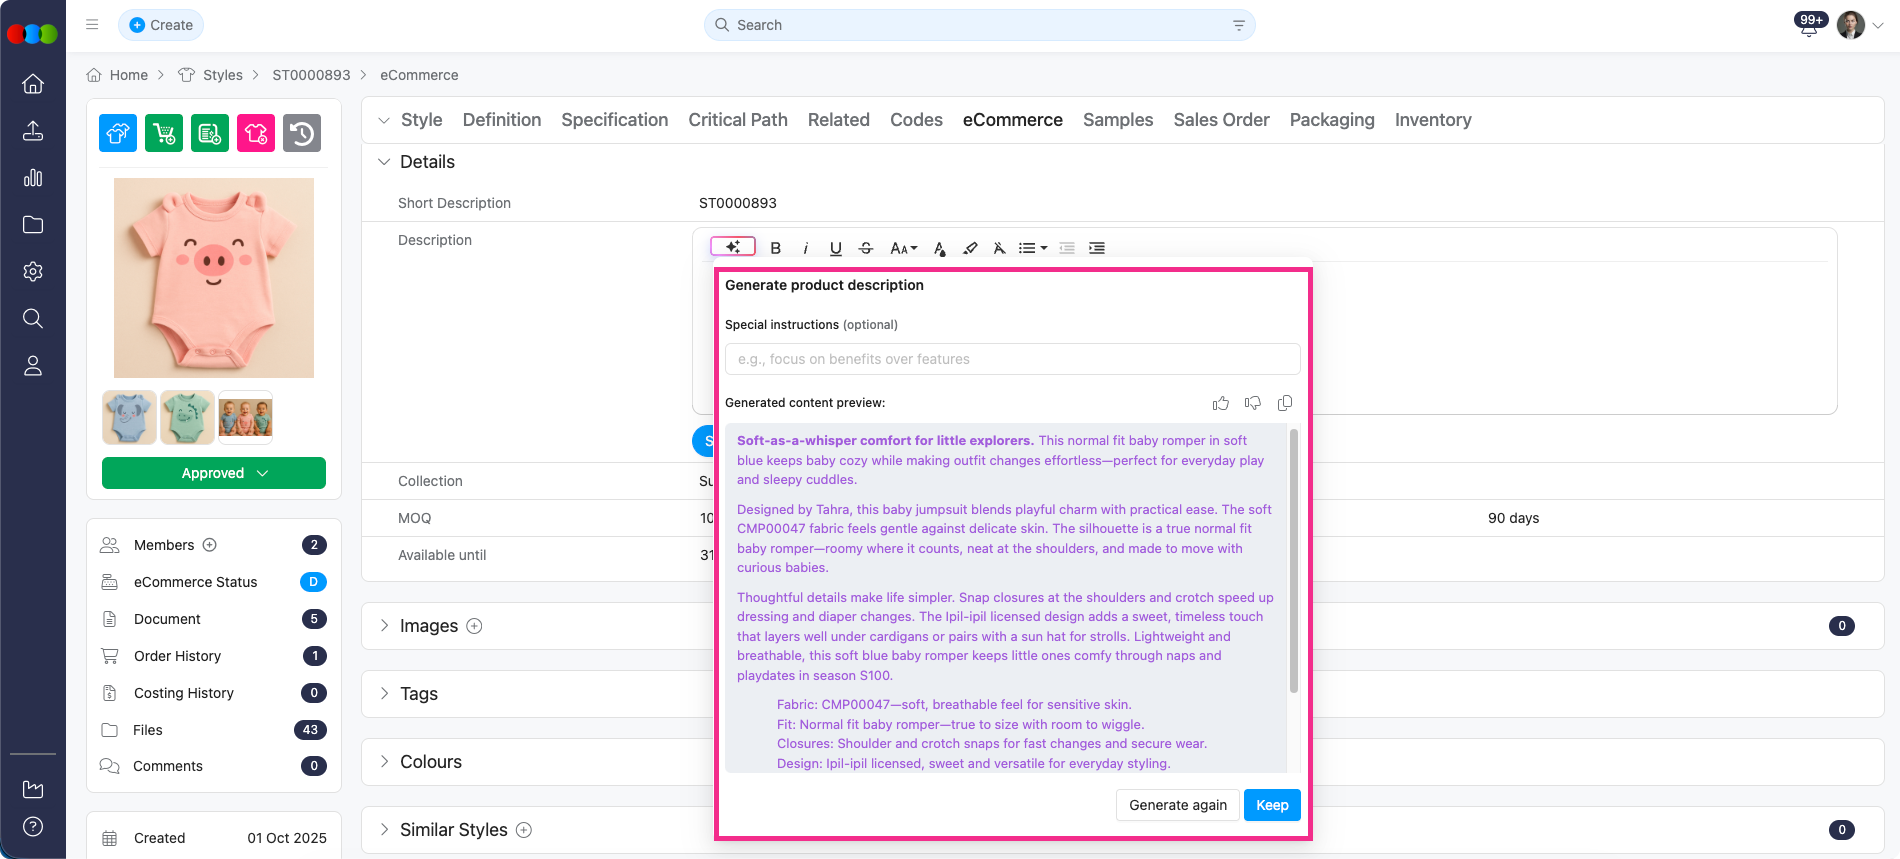Toggle bold formatting in description toolbar

[x=775, y=248]
